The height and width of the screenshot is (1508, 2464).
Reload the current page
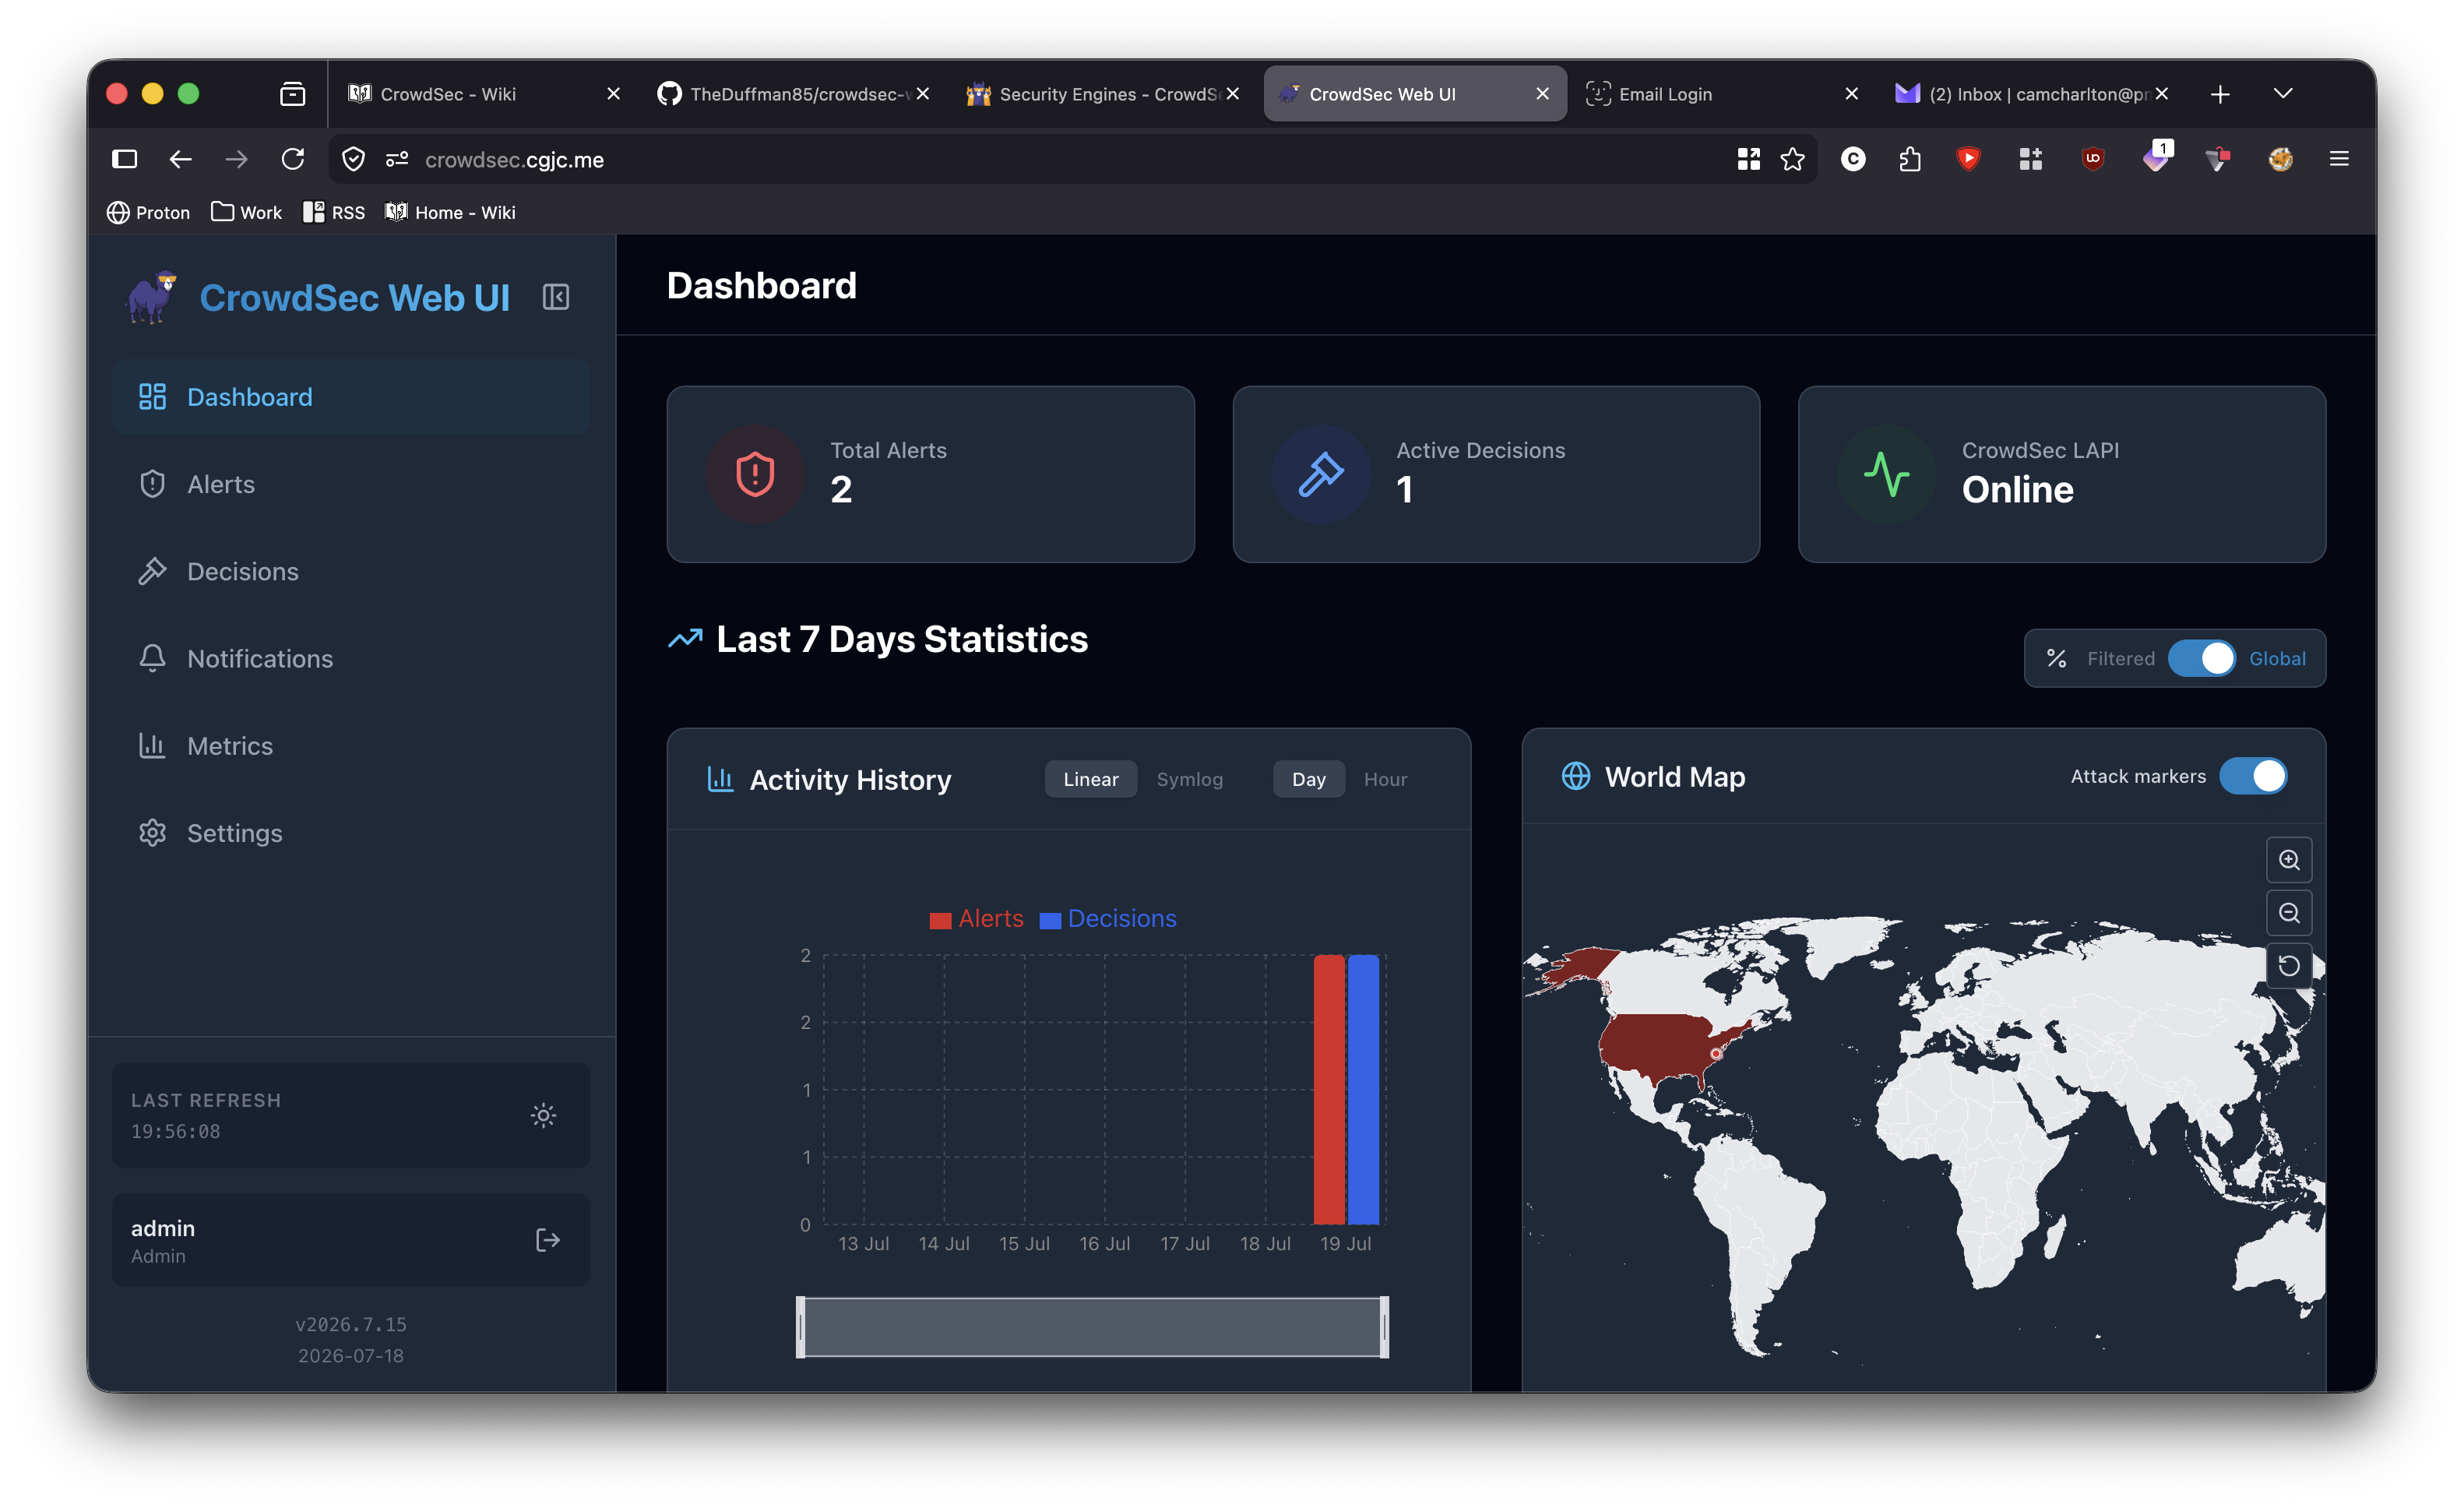292,159
